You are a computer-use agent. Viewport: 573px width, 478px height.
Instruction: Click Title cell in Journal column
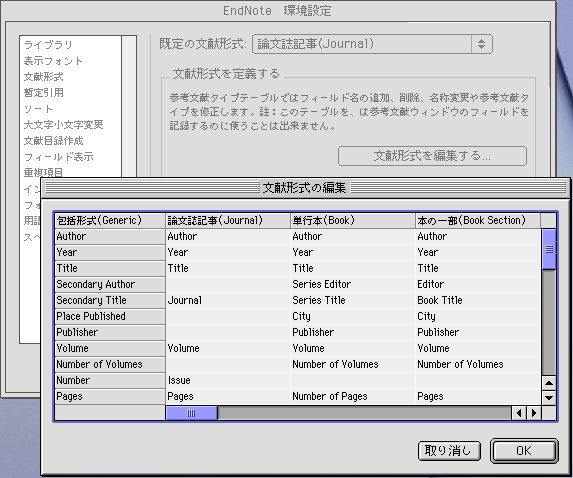coord(228,269)
